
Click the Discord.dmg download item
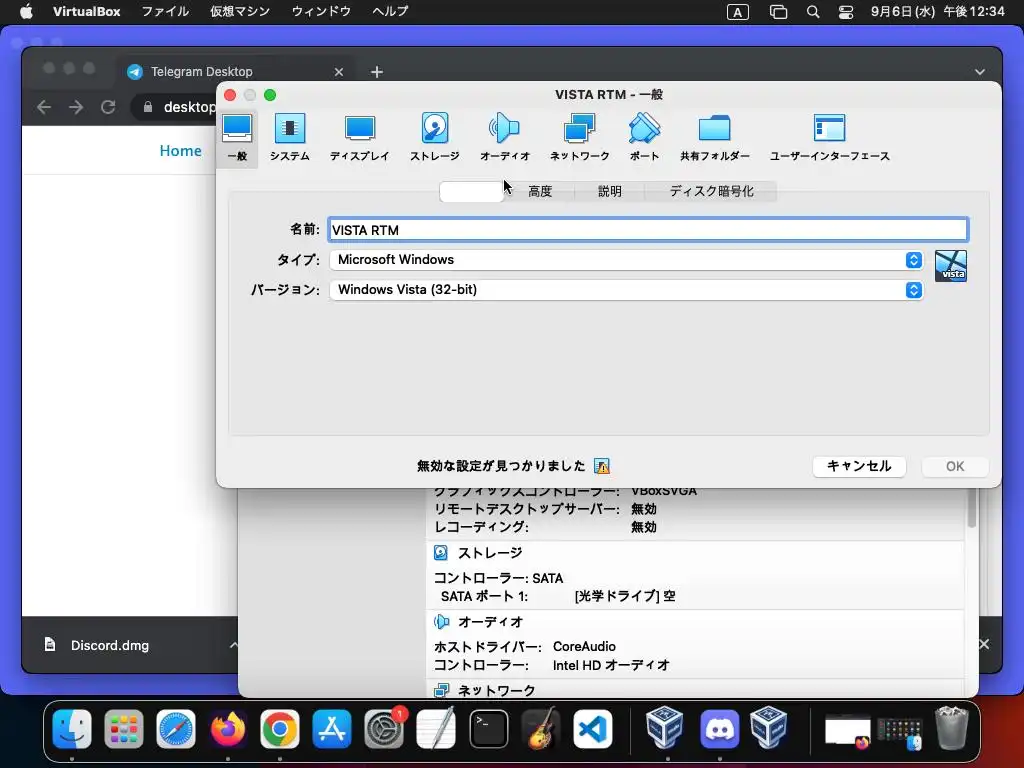(98, 645)
